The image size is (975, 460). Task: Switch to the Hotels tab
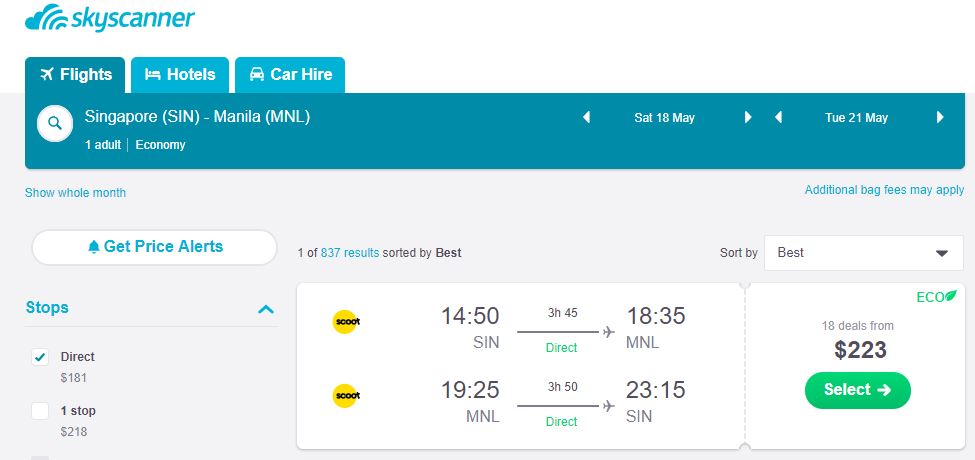180,75
